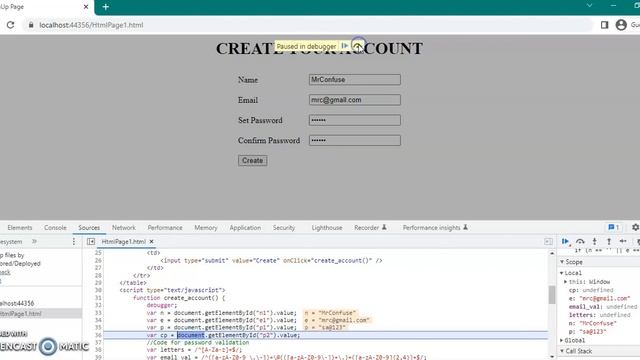The height and width of the screenshot is (360, 640).
Task: Step over via the page overlay icon
Action: [x=358, y=46]
